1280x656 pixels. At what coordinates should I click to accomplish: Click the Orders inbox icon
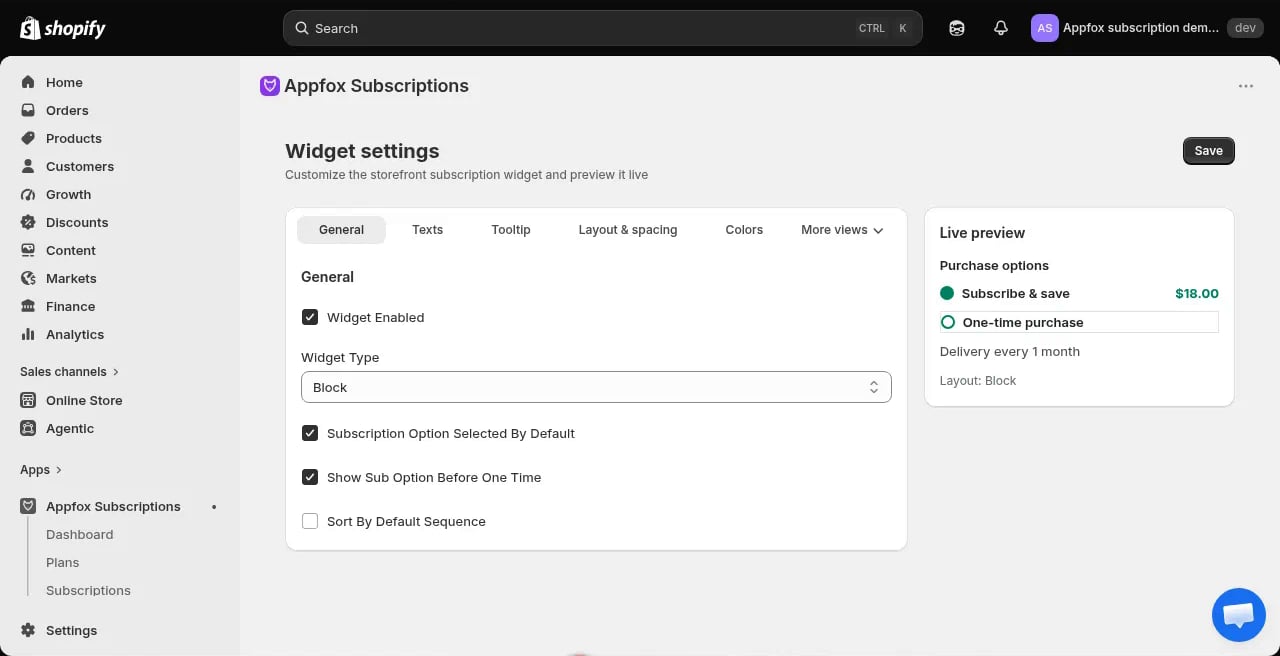coord(28,110)
